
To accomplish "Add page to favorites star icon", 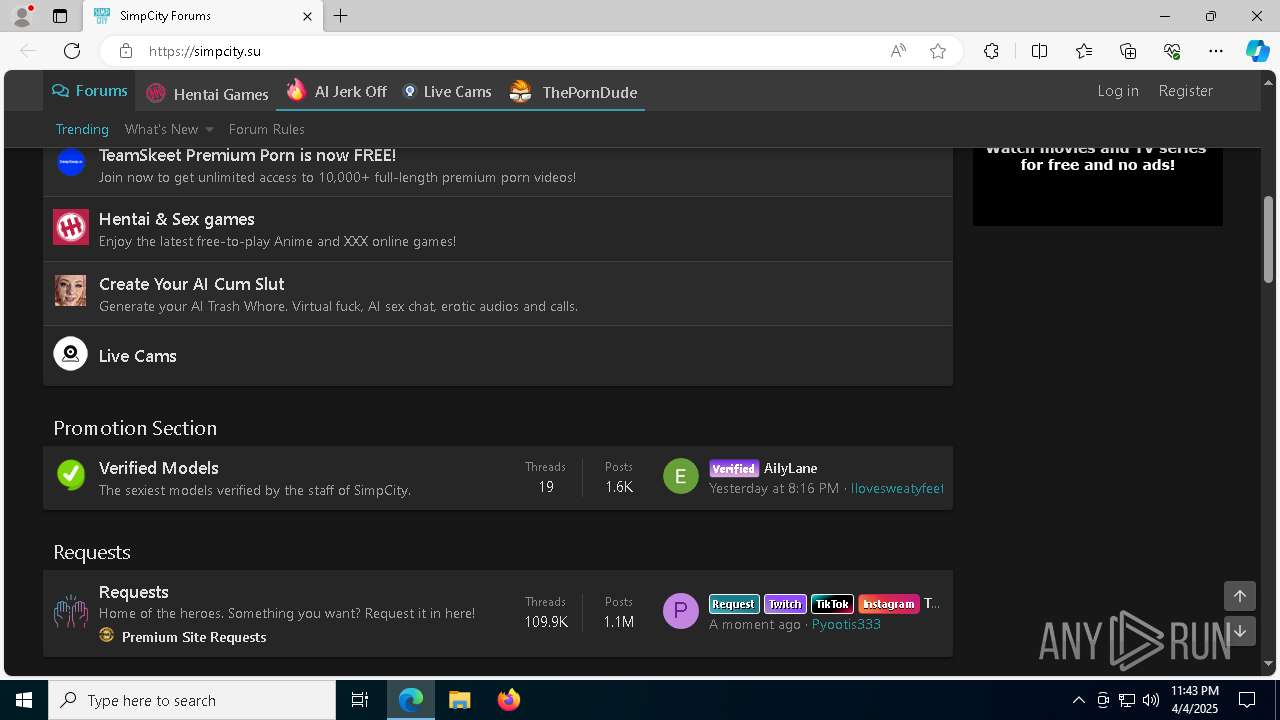I will pos(938,51).
